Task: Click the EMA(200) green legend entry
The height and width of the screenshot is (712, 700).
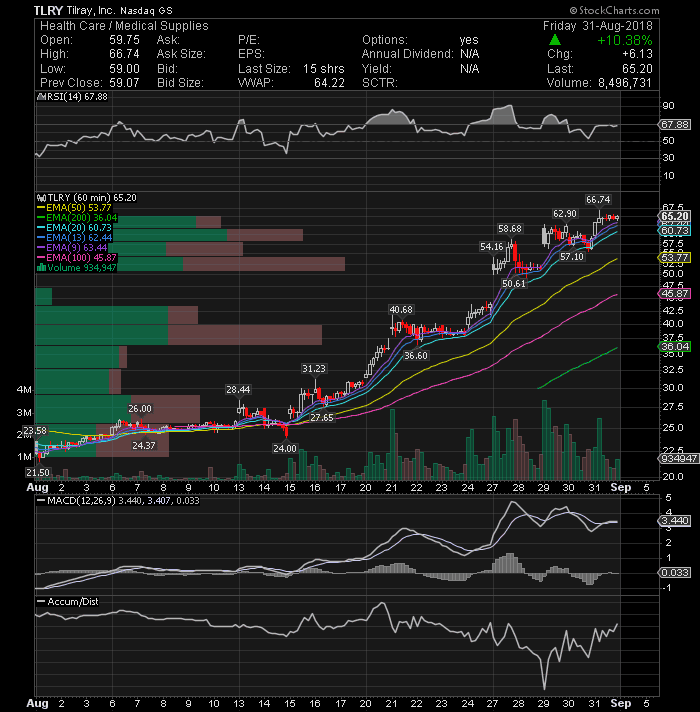Action: coord(77,218)
